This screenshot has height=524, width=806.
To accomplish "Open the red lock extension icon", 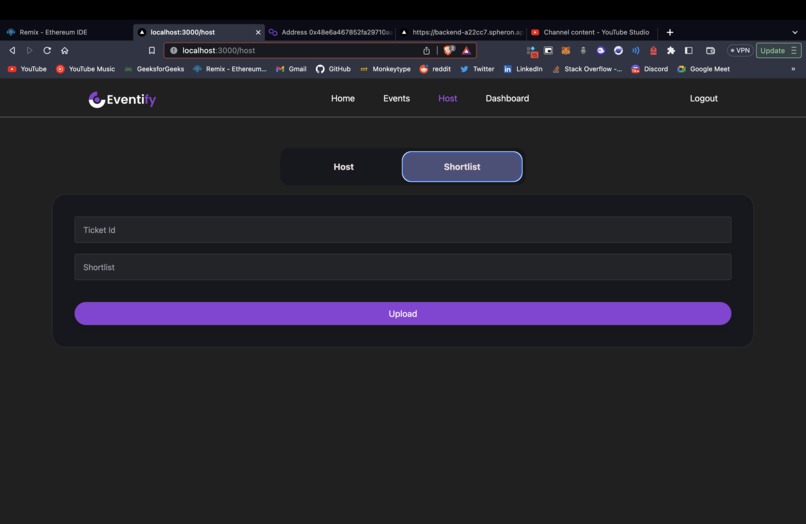I will 653,50.
